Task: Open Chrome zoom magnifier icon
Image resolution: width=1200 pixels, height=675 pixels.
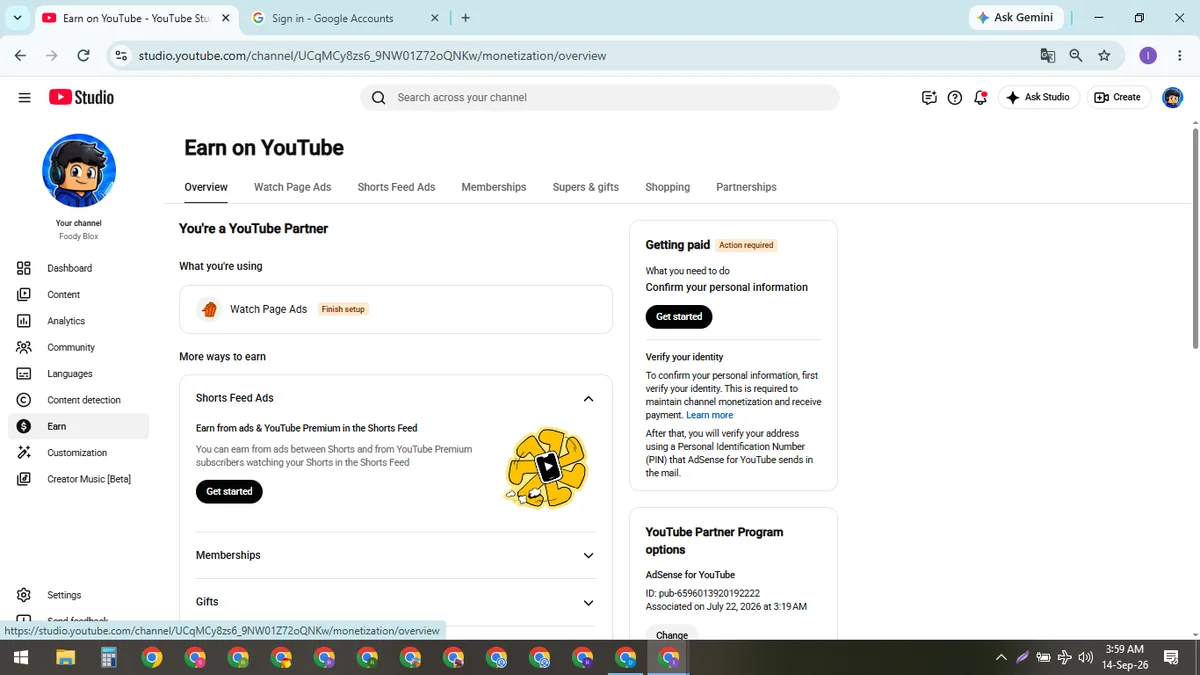Action: [1076, 56]
